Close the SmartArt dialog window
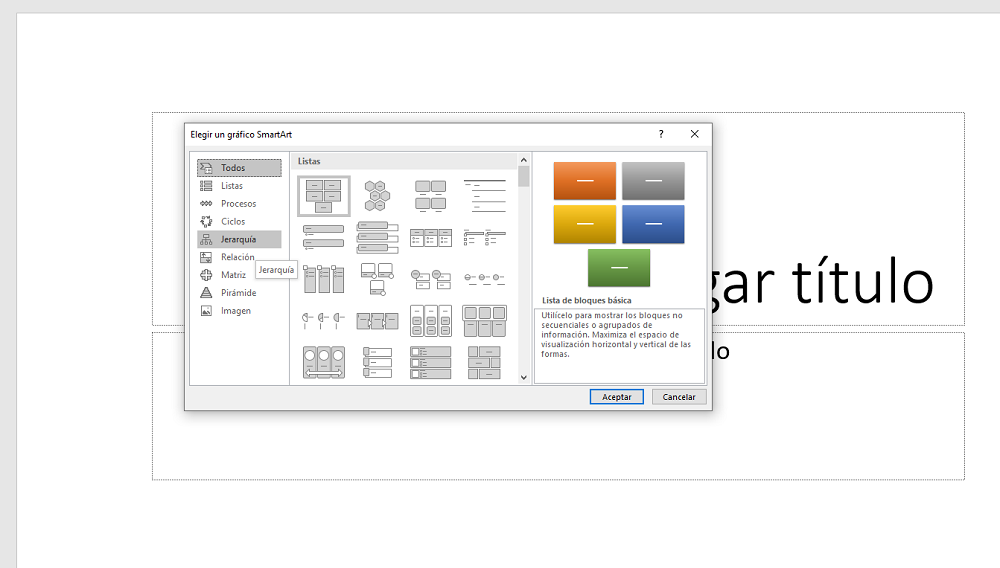Viewport: 1000px width, 568px height. pyautogui.click(x=694, y=134)
